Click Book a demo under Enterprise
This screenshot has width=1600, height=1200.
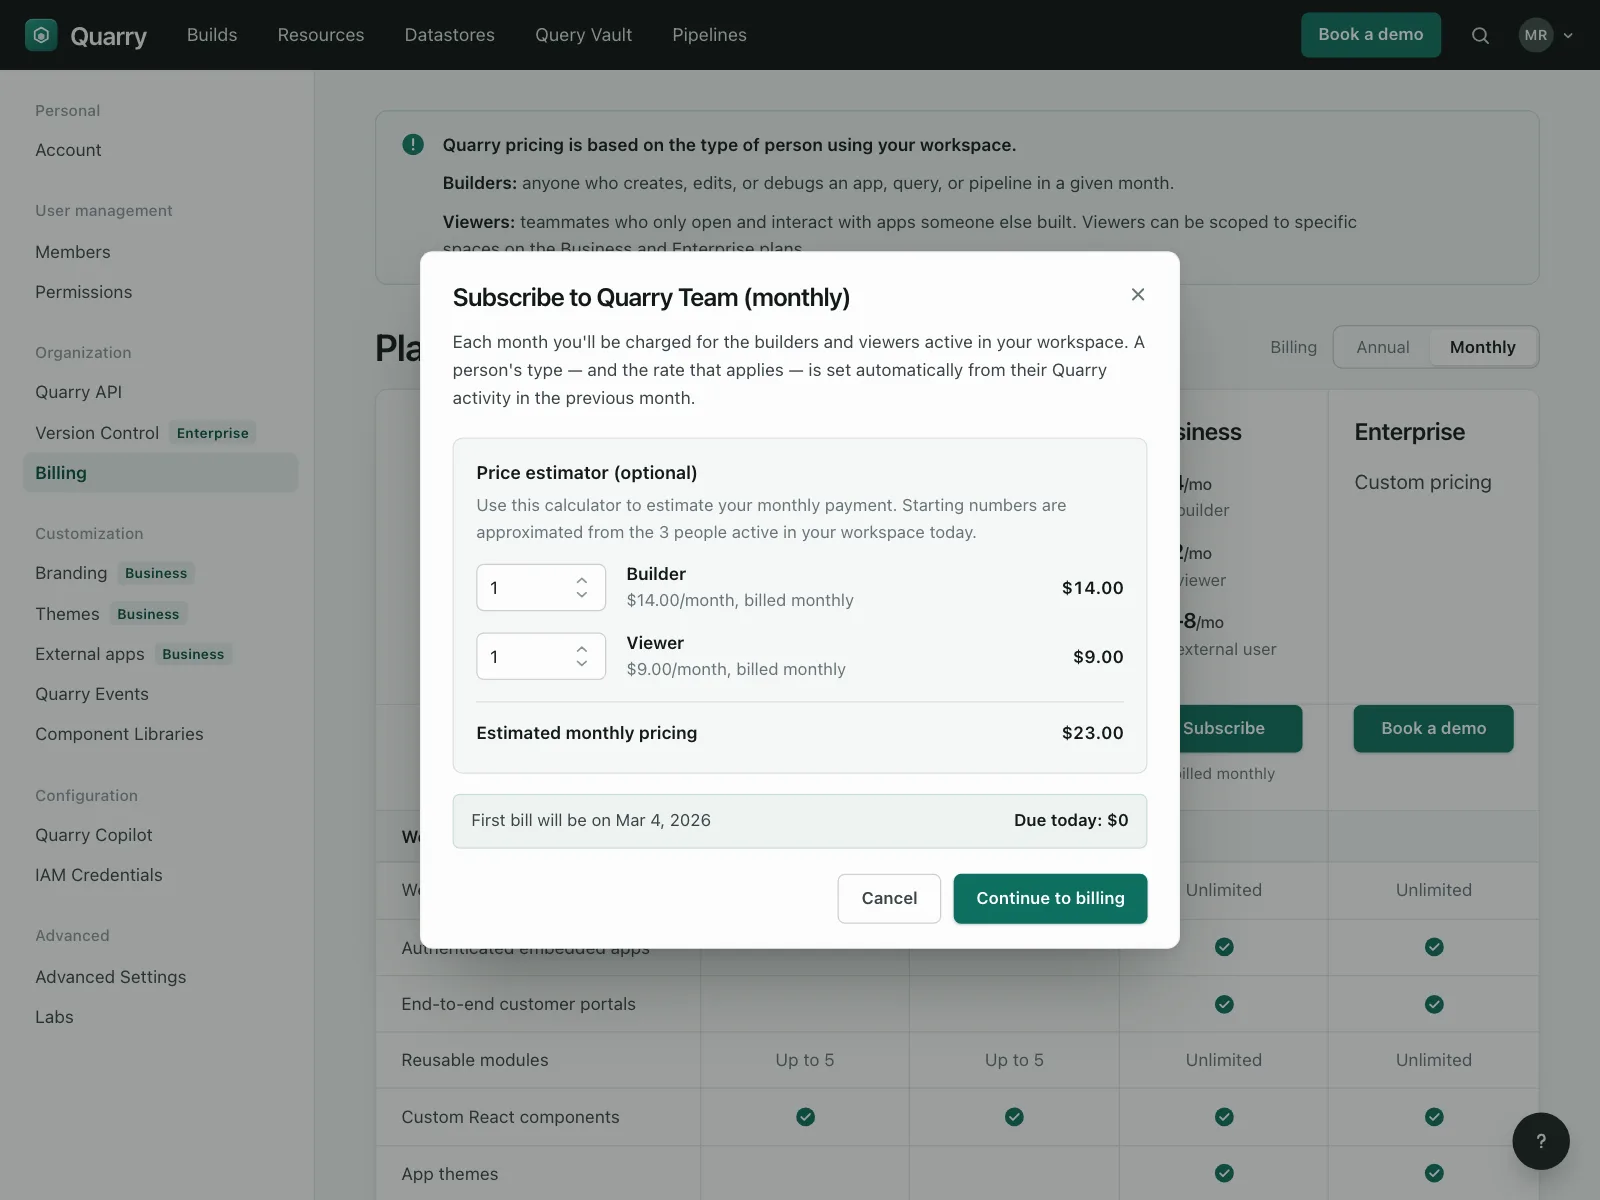click(x=1434, y=728)
